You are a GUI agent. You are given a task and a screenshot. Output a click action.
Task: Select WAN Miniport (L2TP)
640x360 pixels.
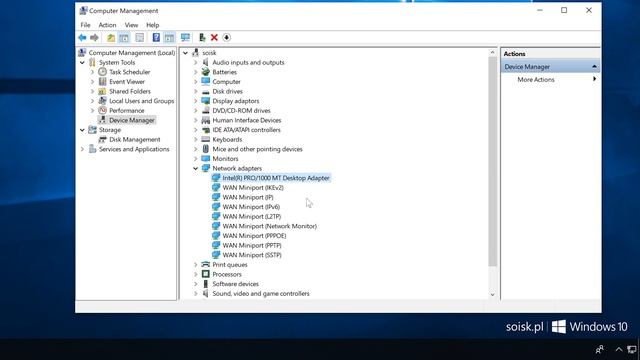click(x=252, y=216)
